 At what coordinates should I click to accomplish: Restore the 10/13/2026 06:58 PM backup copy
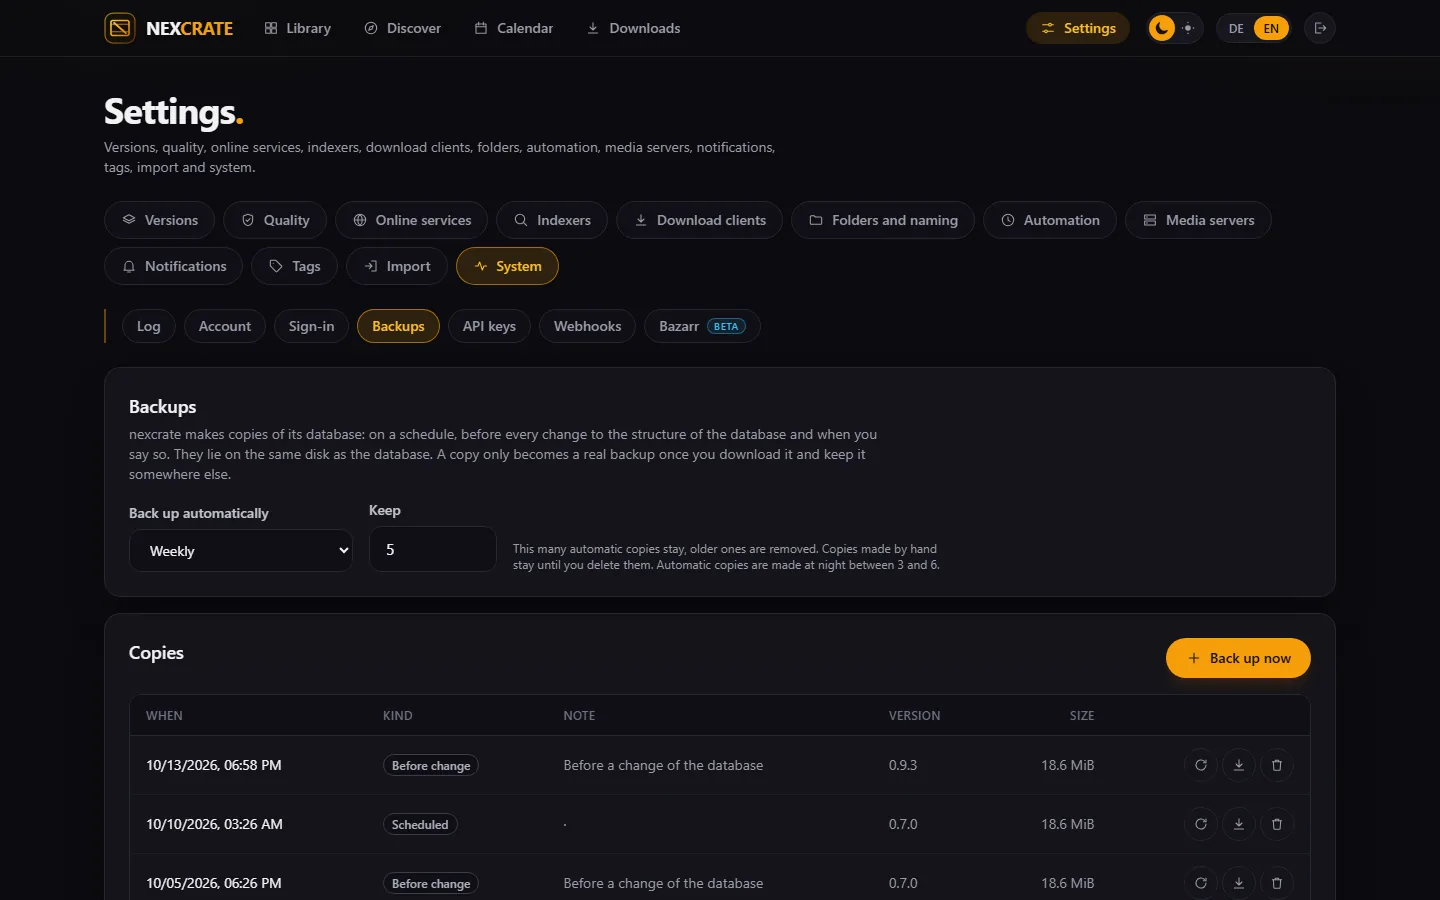pos(1201,765)
